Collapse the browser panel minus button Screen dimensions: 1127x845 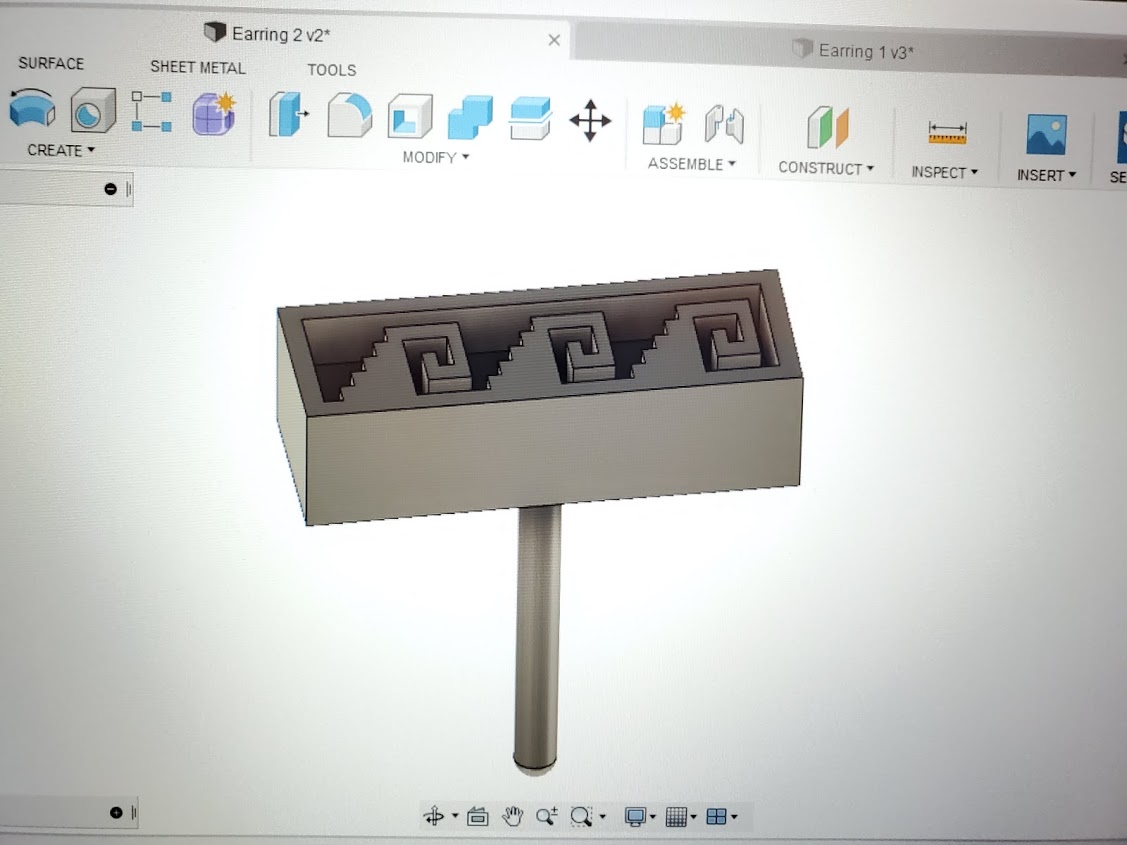tap(110, 189)
